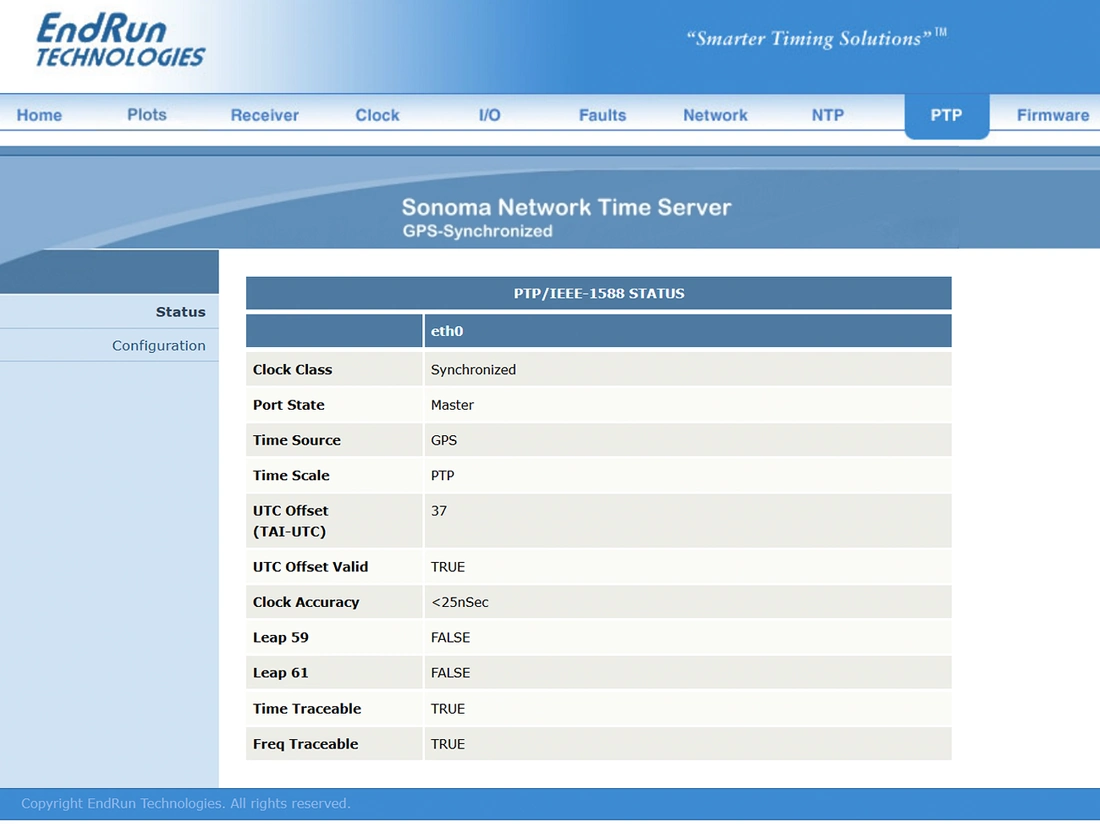
Task: Click the Leap 59 row label
Action: pos(281,637)
